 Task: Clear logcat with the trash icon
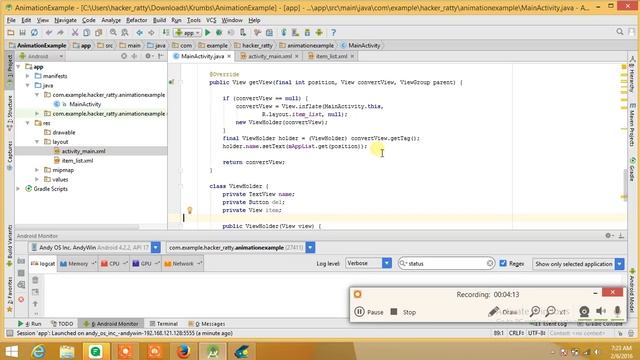tap(35, 280)
